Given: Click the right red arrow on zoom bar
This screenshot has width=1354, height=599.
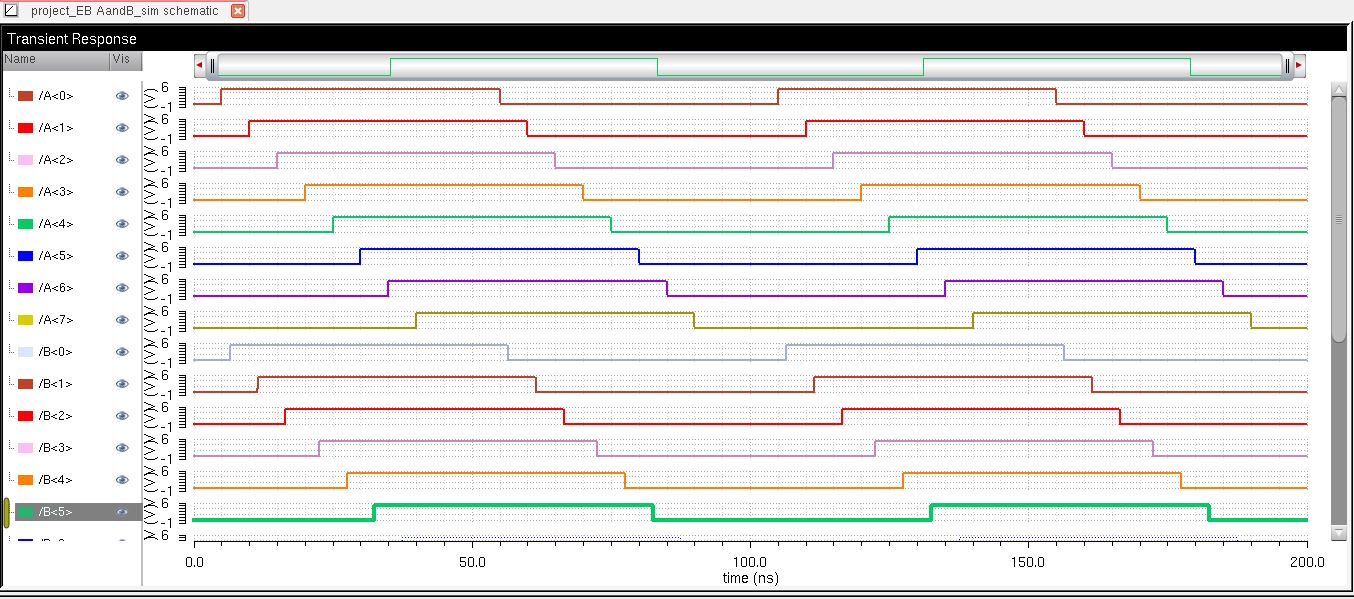Looking at the screenshot, I should coord(1299,66).
